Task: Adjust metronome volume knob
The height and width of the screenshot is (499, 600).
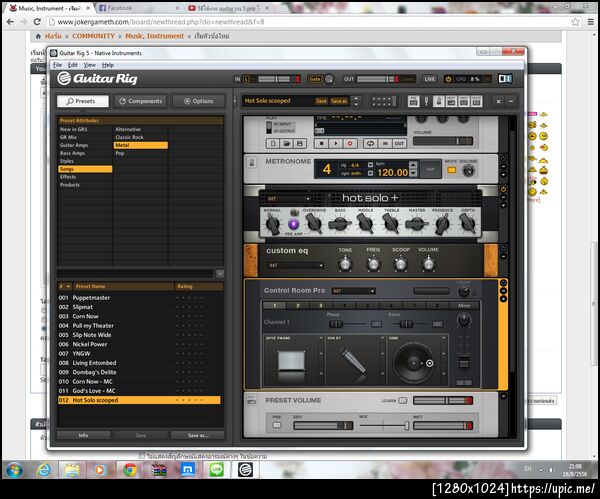Action: tap(468, 171)
